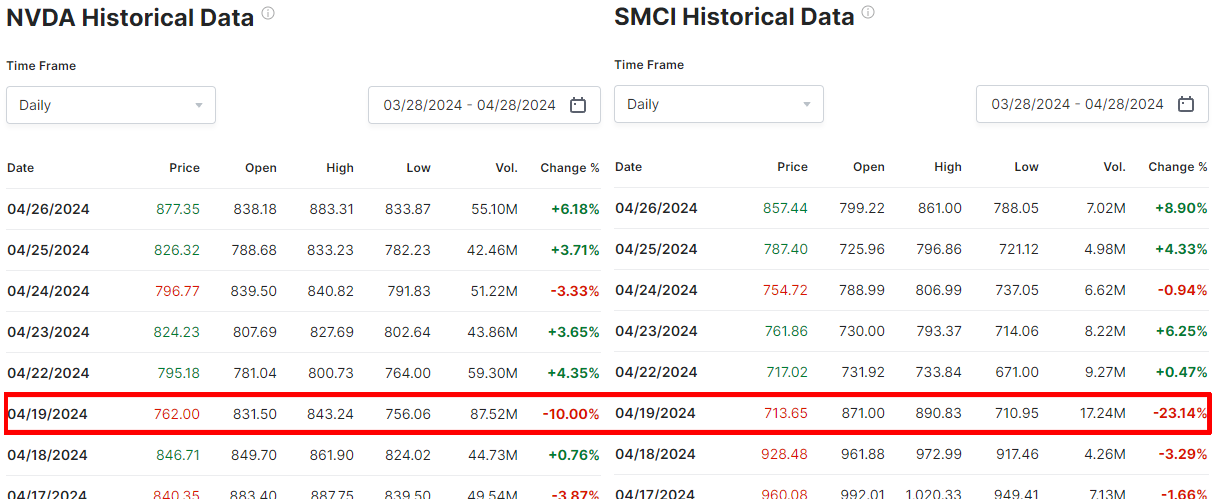Select SMCI high value 890.83

click(x=939, y=413)
